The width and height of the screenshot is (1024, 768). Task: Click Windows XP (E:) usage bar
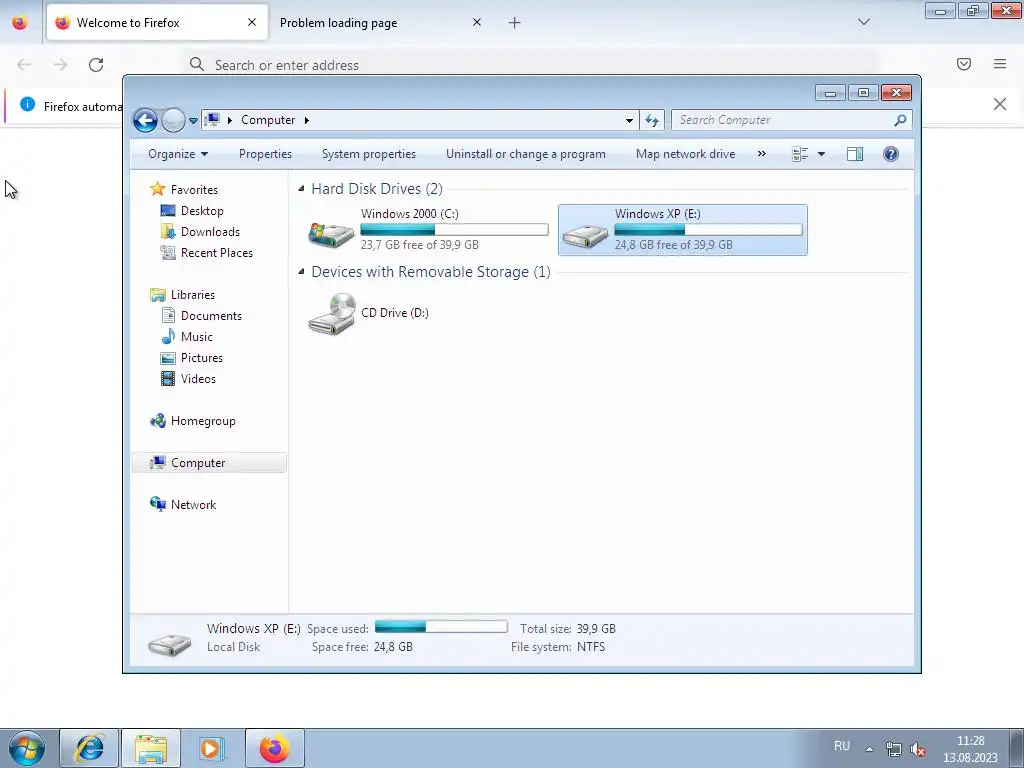pyautogui.click(x=708, y=229)
